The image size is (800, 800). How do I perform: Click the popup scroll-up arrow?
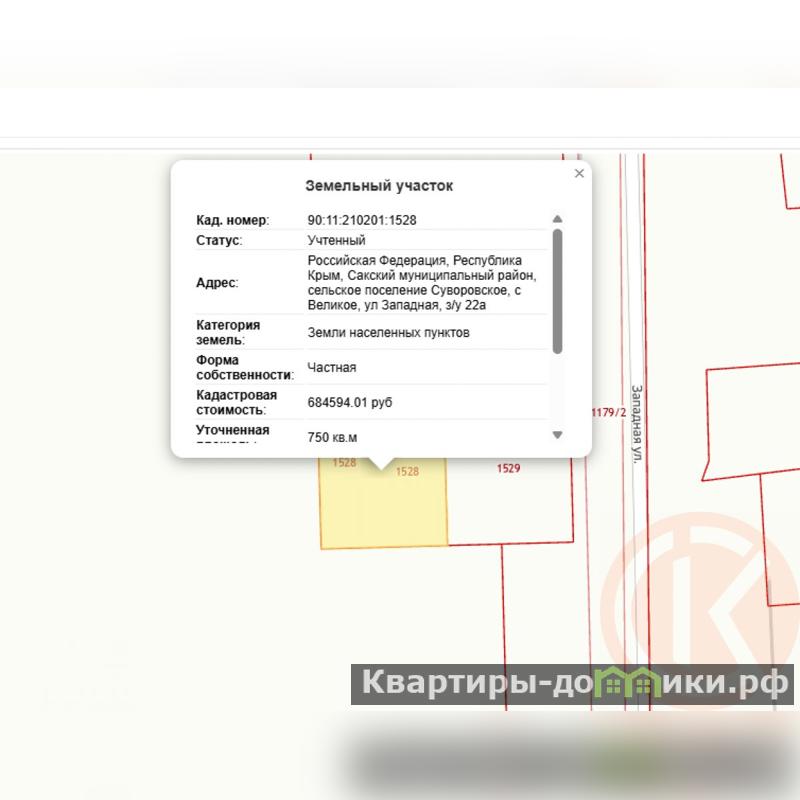tap(557, 219)
